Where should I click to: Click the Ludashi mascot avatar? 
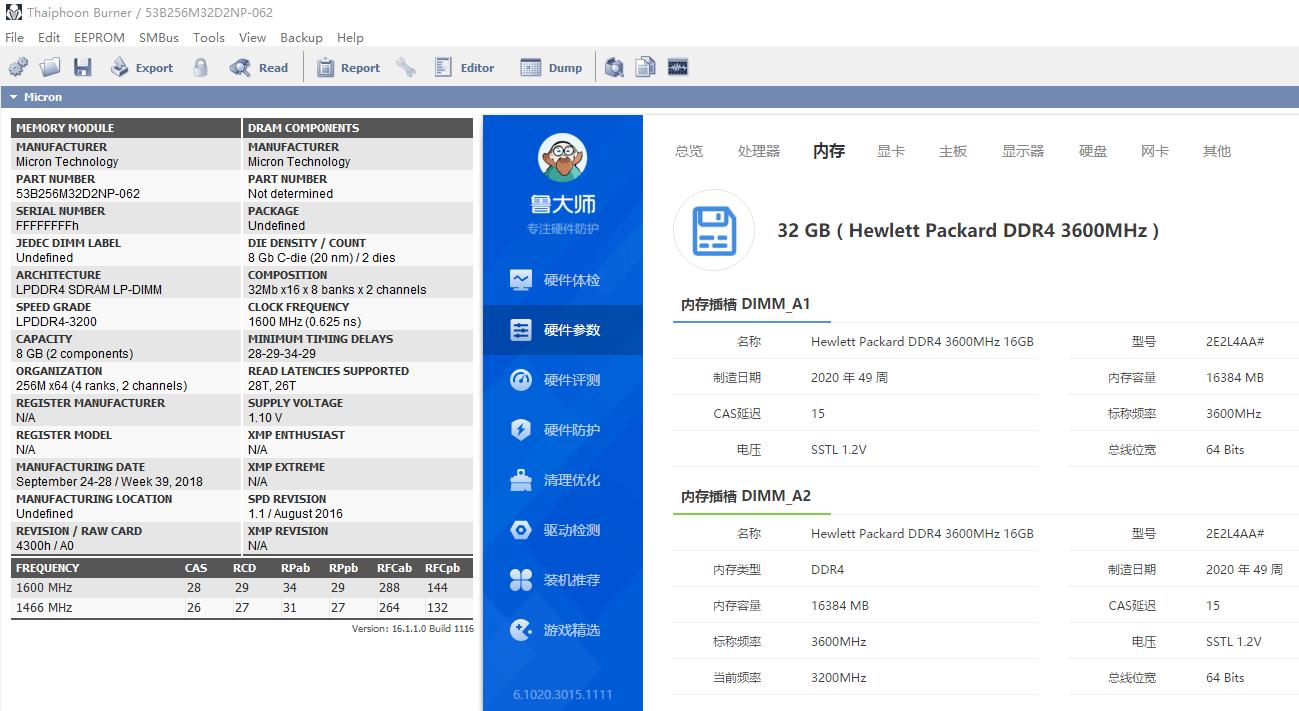[x=562, y=158]
